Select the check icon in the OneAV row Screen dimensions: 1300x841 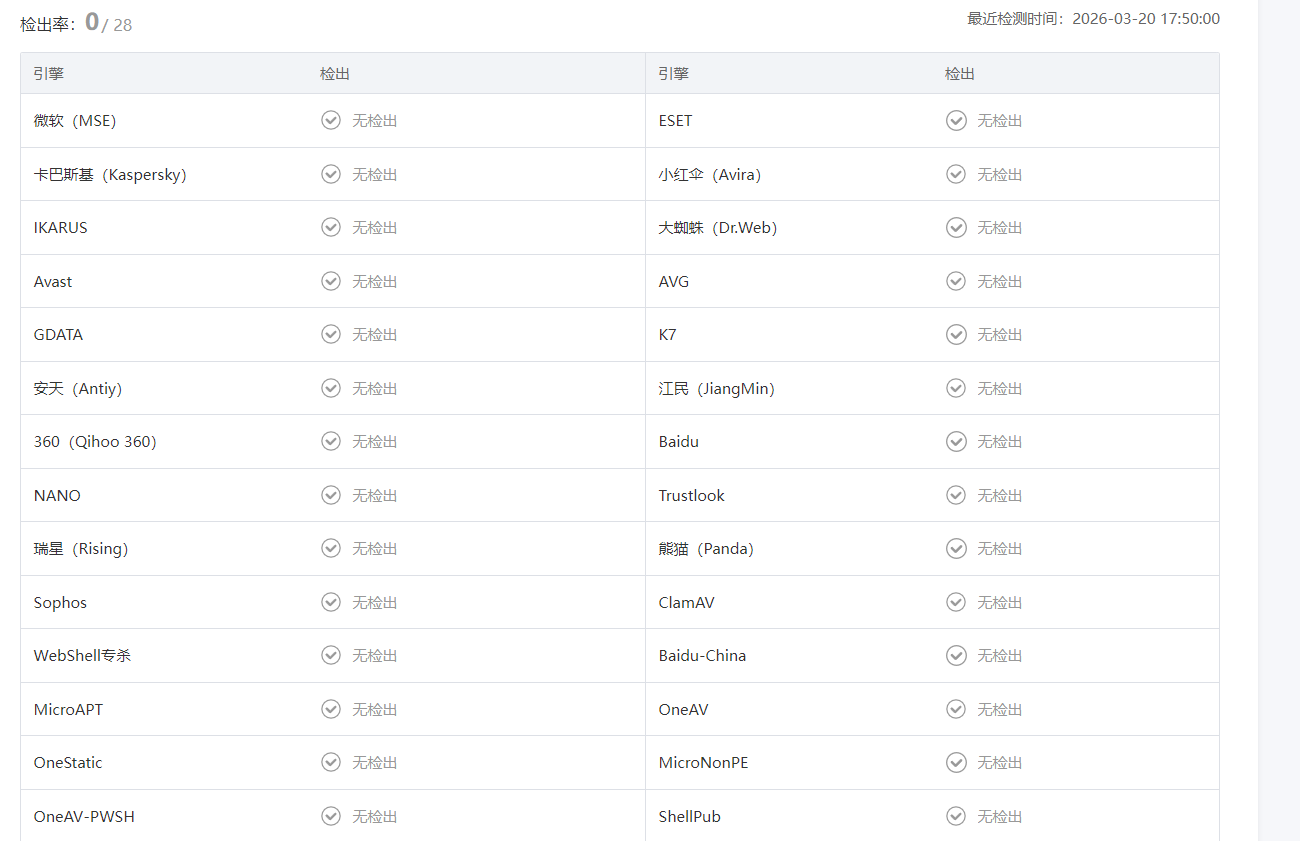click(956, 709)
